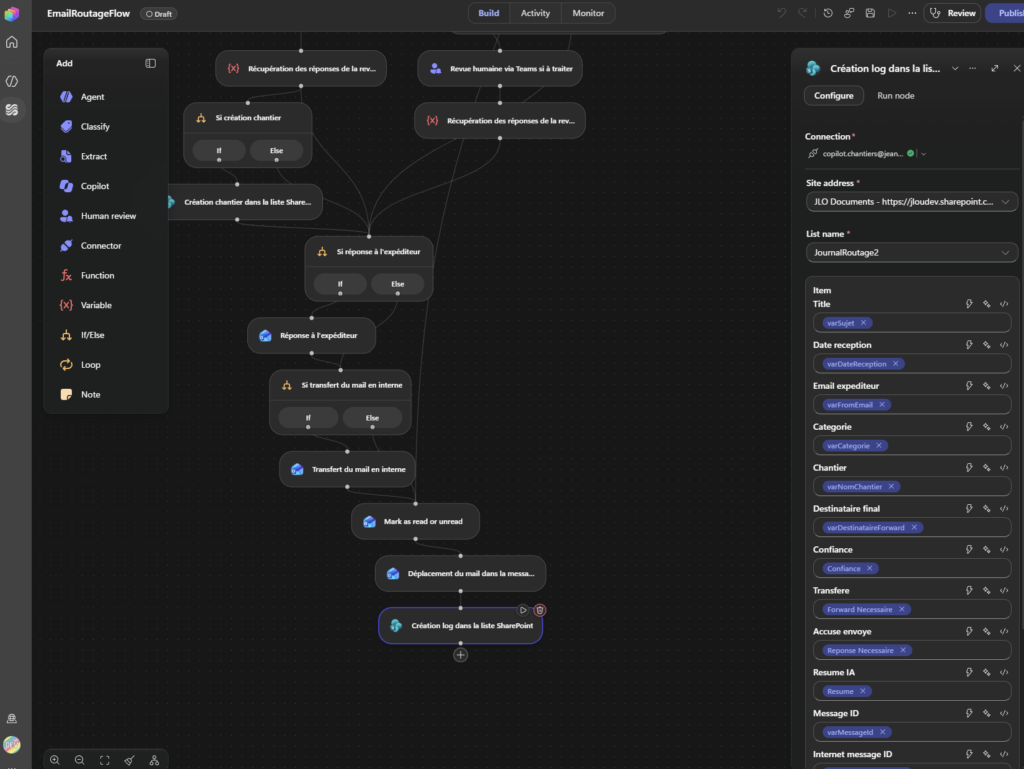Expand the node panel to full size
The image size is (1024, 769).
tap(995, 68)
